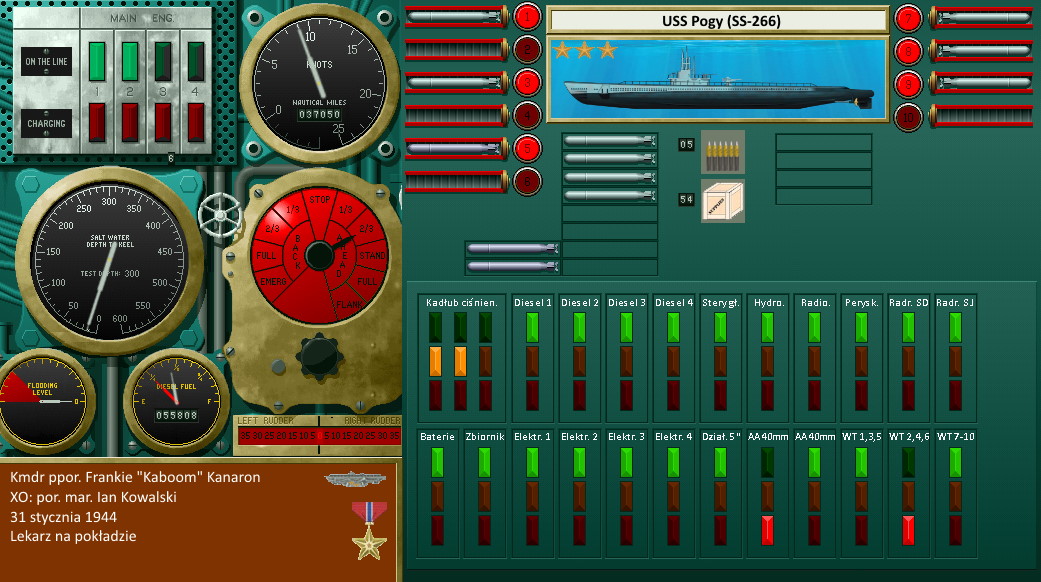Image resolution: width=1041 pixels, height=582 pixels.
Task: Click the deck gun ammunition icon
Action: pyautogui.click(x=722, y=151)
